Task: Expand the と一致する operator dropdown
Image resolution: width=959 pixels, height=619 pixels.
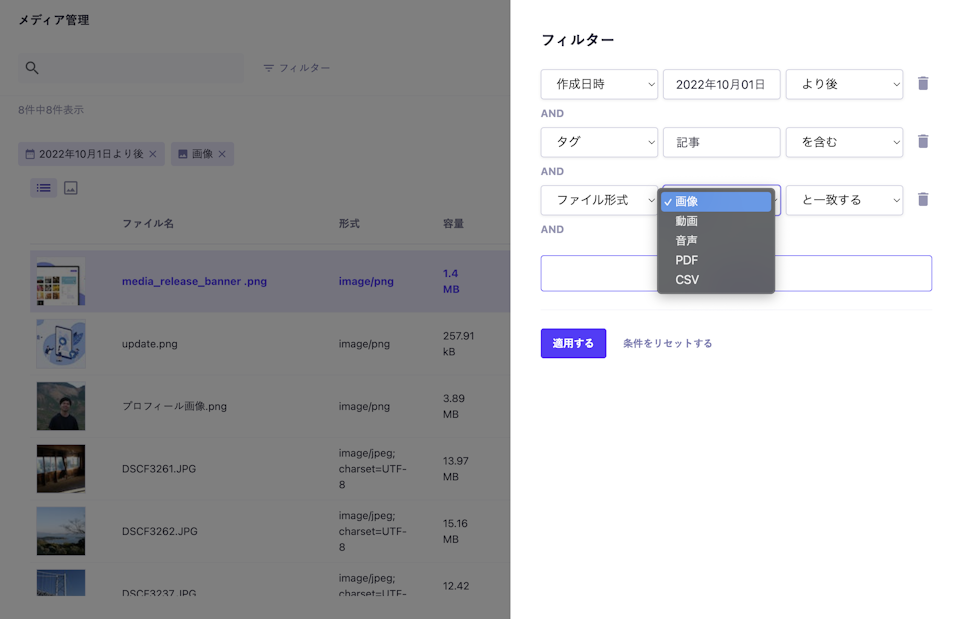Action: (x=844, y=200)
